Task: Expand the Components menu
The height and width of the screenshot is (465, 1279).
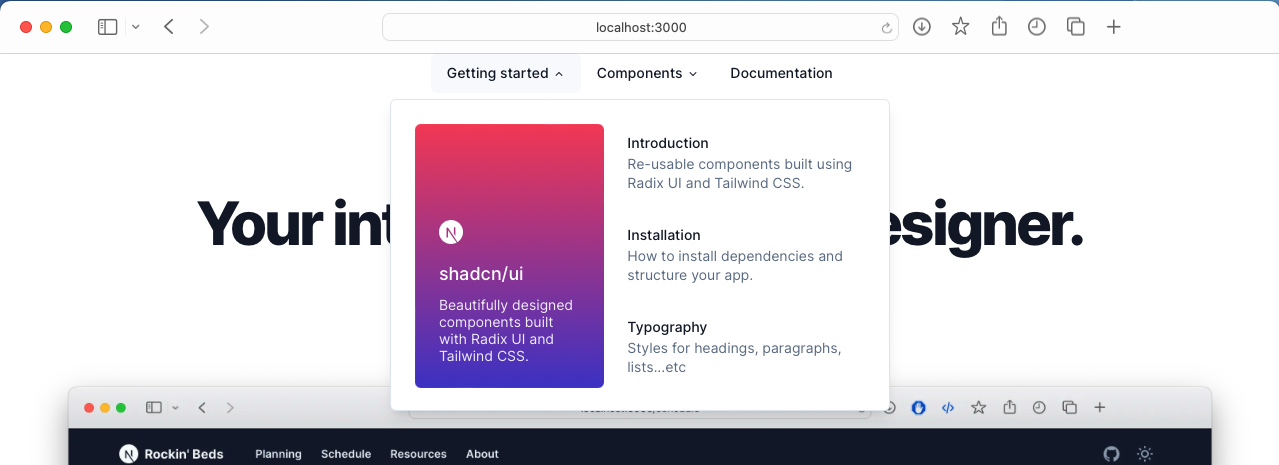Action: (x=647, y=73)
